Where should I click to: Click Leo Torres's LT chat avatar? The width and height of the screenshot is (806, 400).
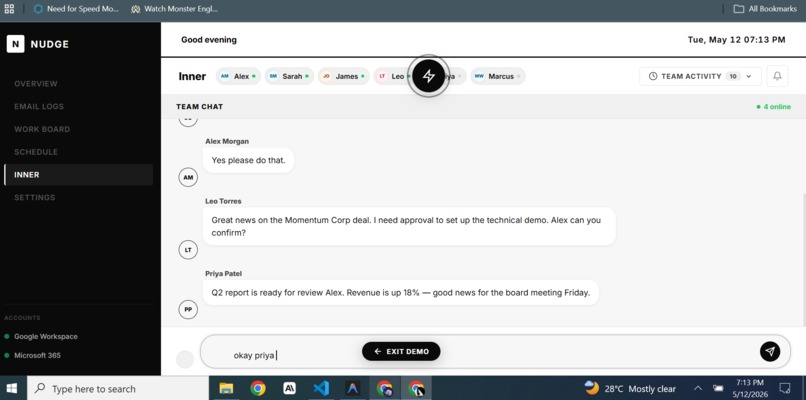coord(188,250)
